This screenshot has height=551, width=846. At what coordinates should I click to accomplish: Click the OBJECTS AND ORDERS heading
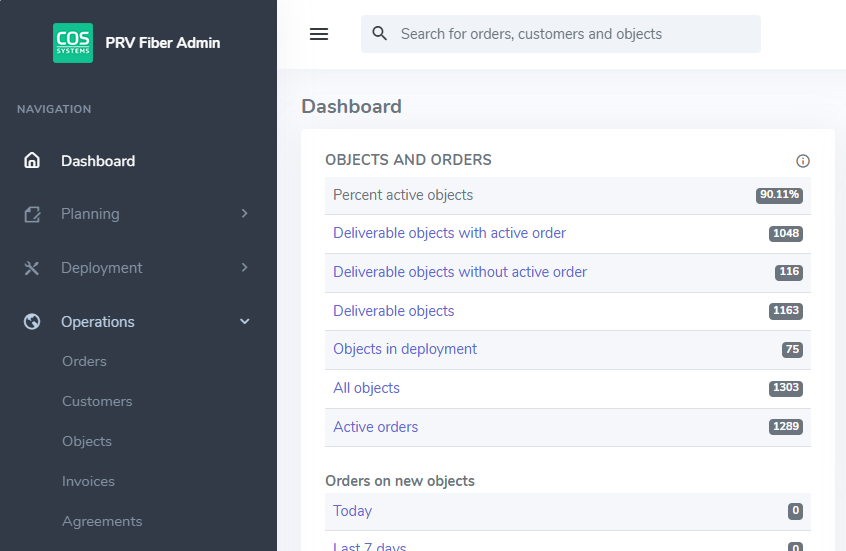pos(408,160)
